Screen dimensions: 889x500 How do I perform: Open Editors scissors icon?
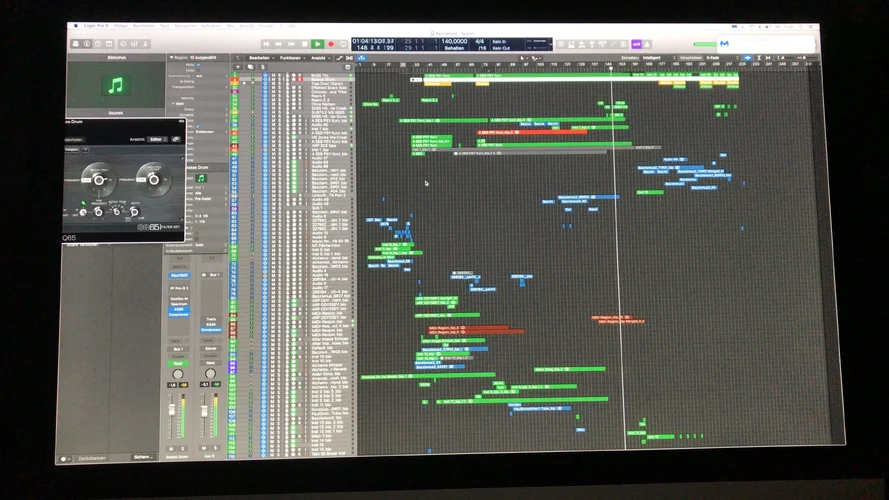tap(146, 44)
